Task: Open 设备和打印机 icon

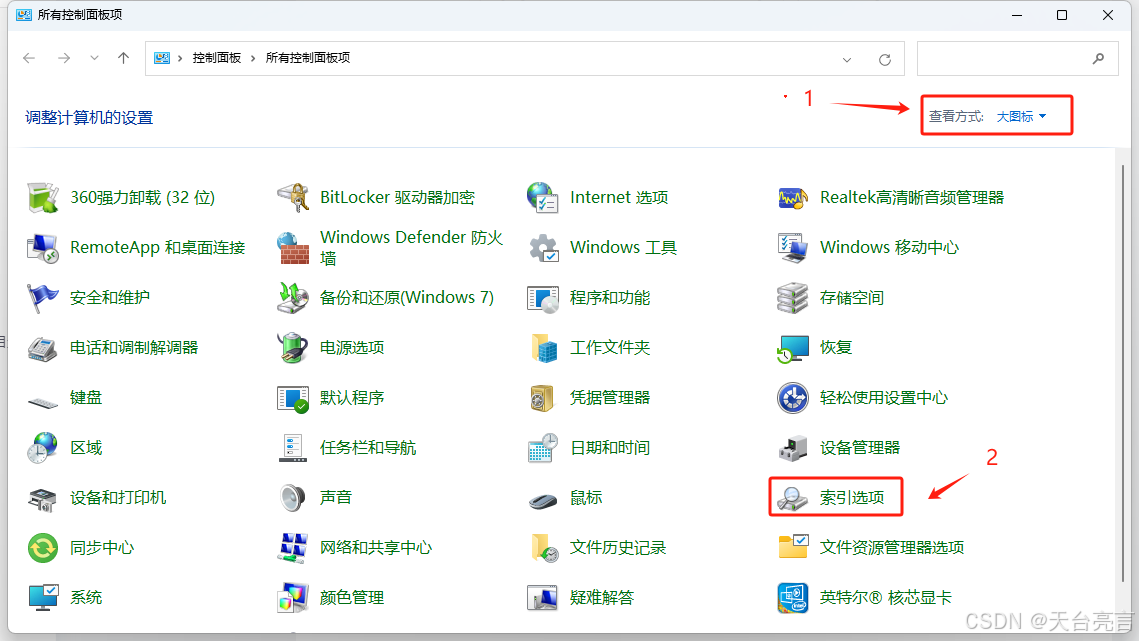Action: click(x=43, y=499)
